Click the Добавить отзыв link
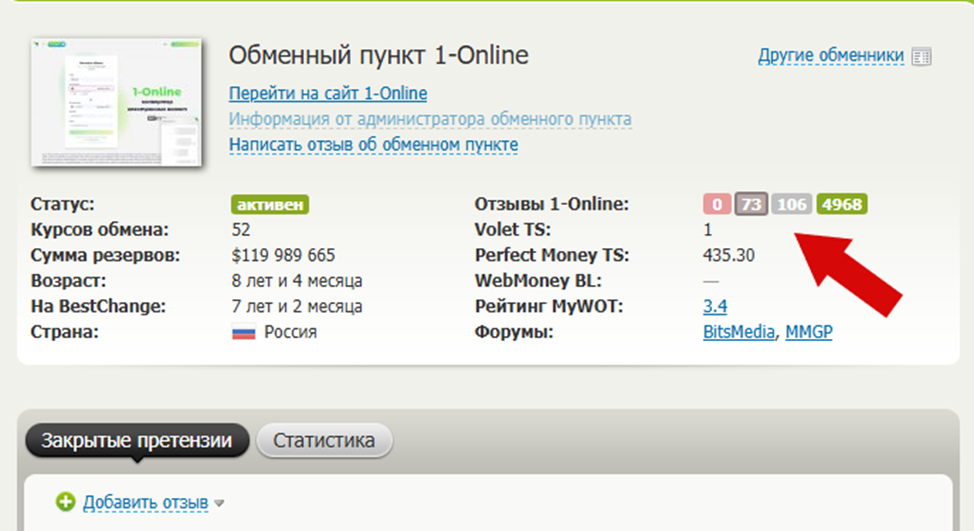This screenshot has height=531, width=974. pos(145,502)
